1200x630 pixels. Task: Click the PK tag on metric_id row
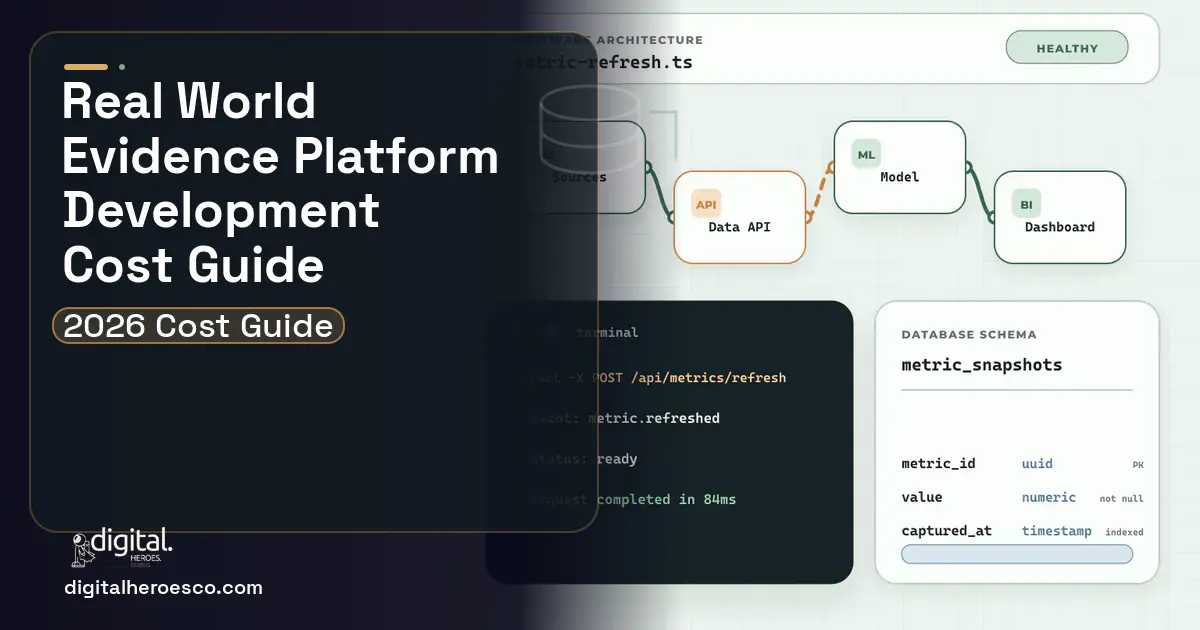1138,465
